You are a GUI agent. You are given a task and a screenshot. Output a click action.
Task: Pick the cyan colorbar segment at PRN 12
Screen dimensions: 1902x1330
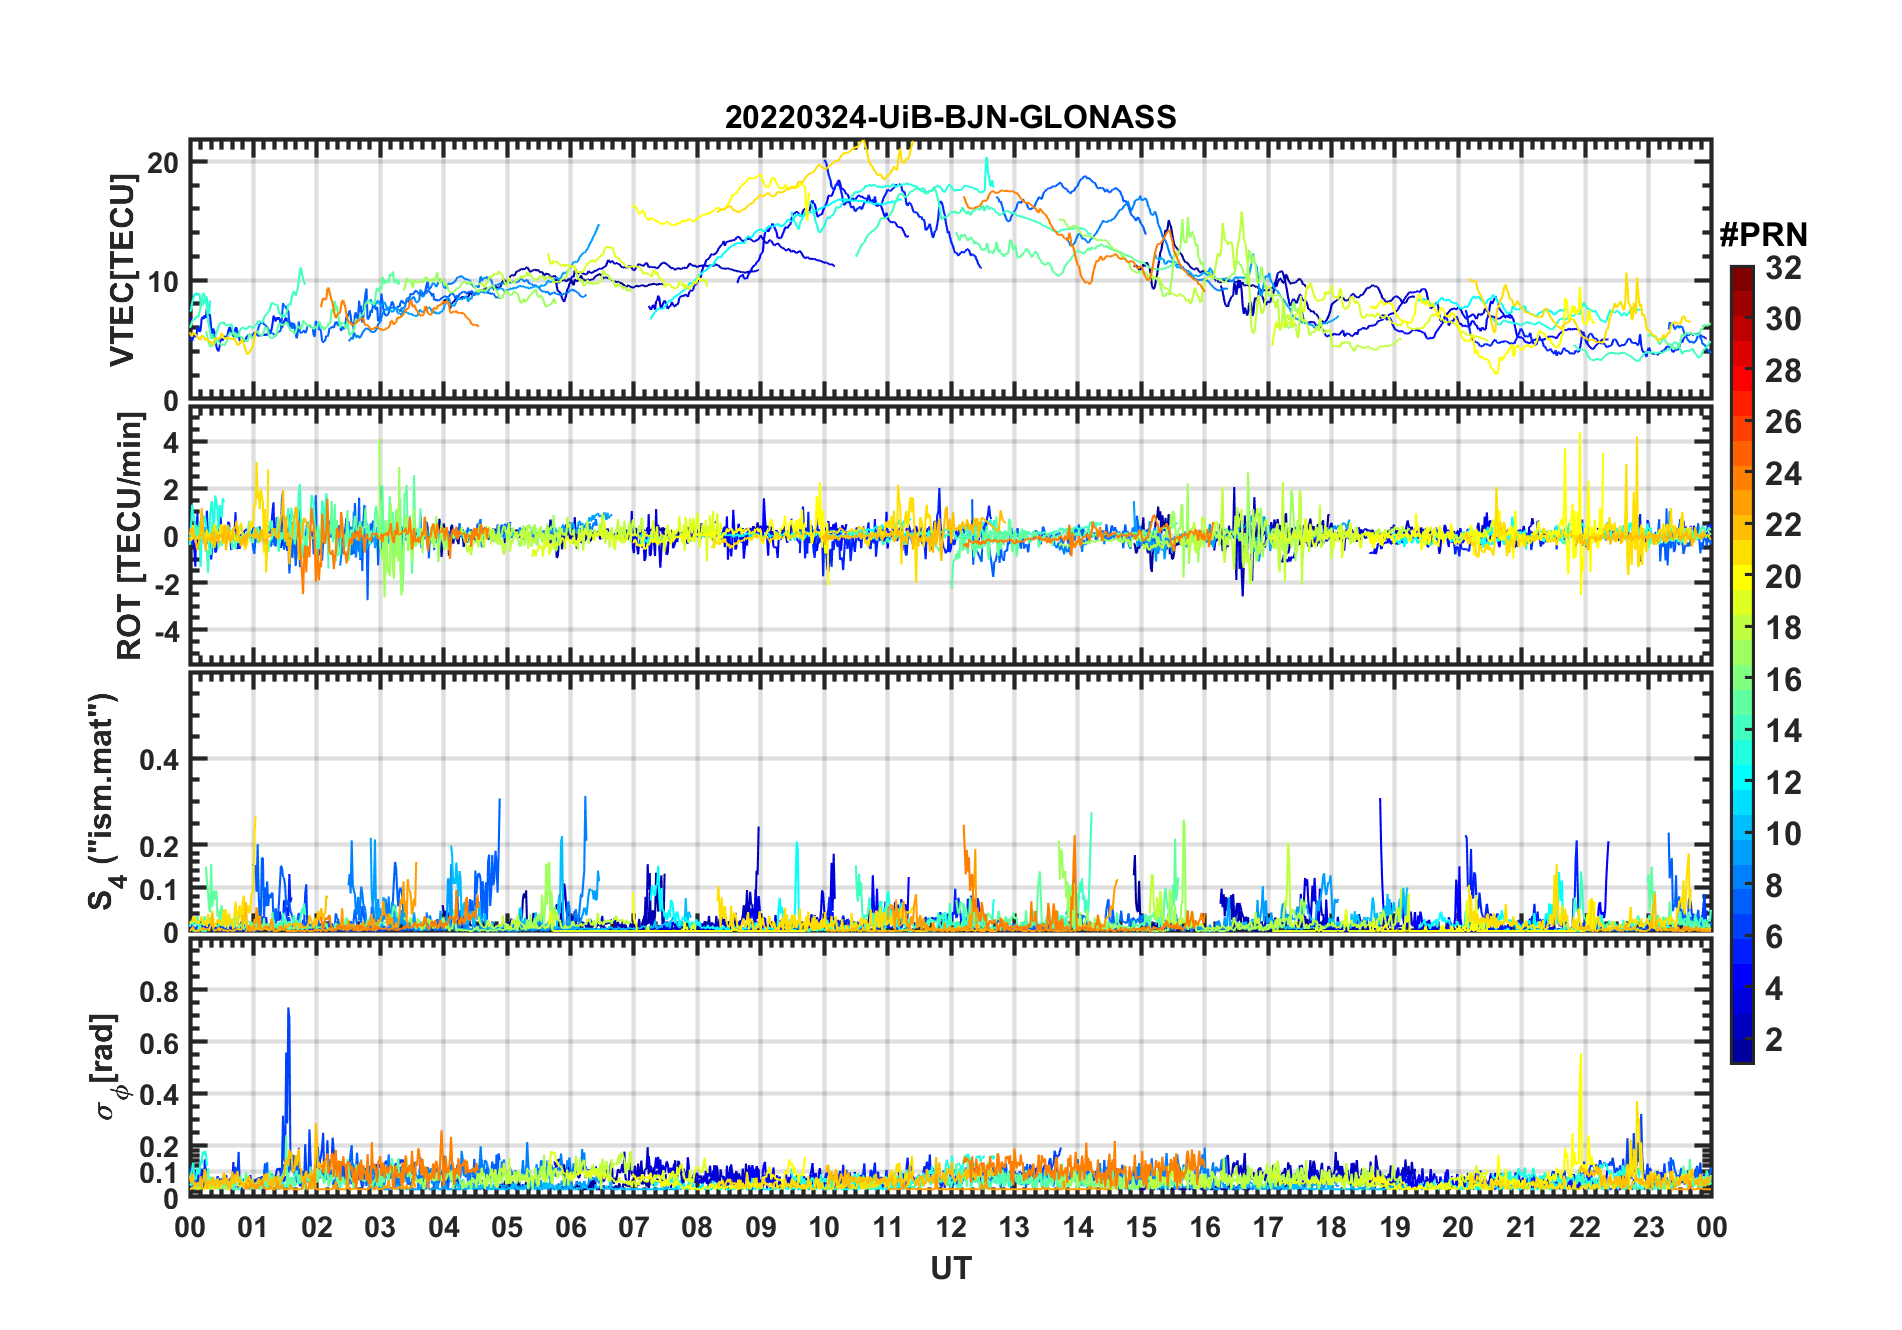point(1741,783)
